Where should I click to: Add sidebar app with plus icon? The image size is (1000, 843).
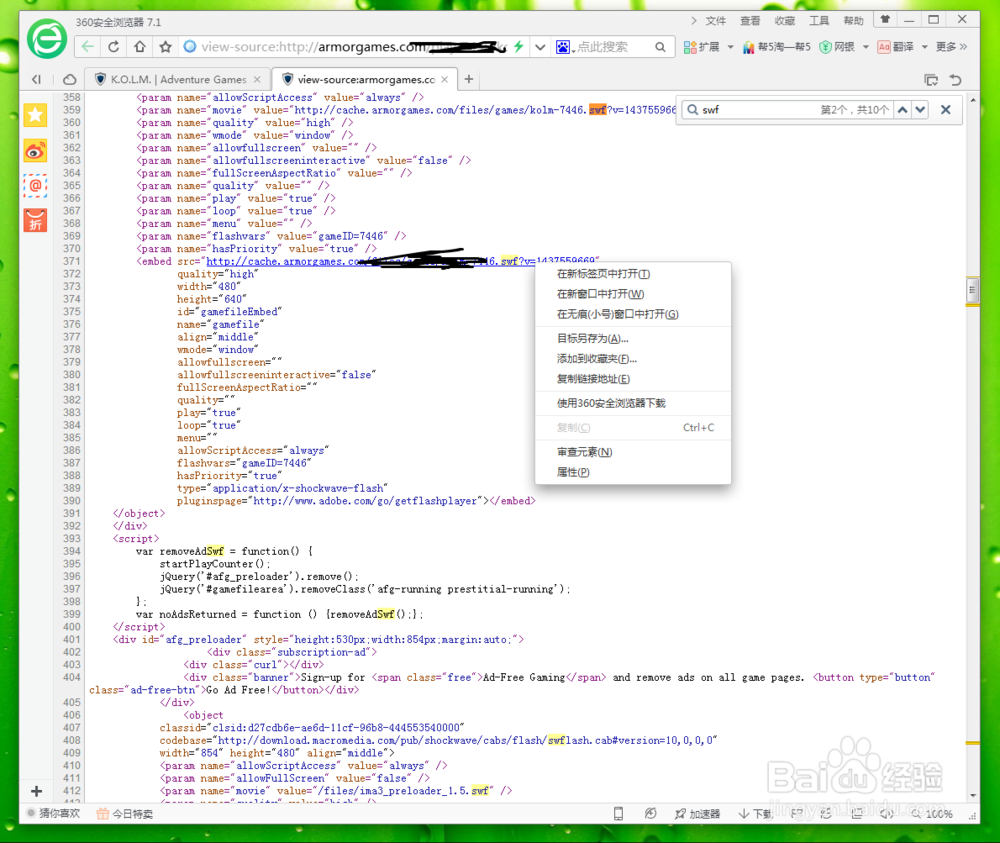(36, 791)
